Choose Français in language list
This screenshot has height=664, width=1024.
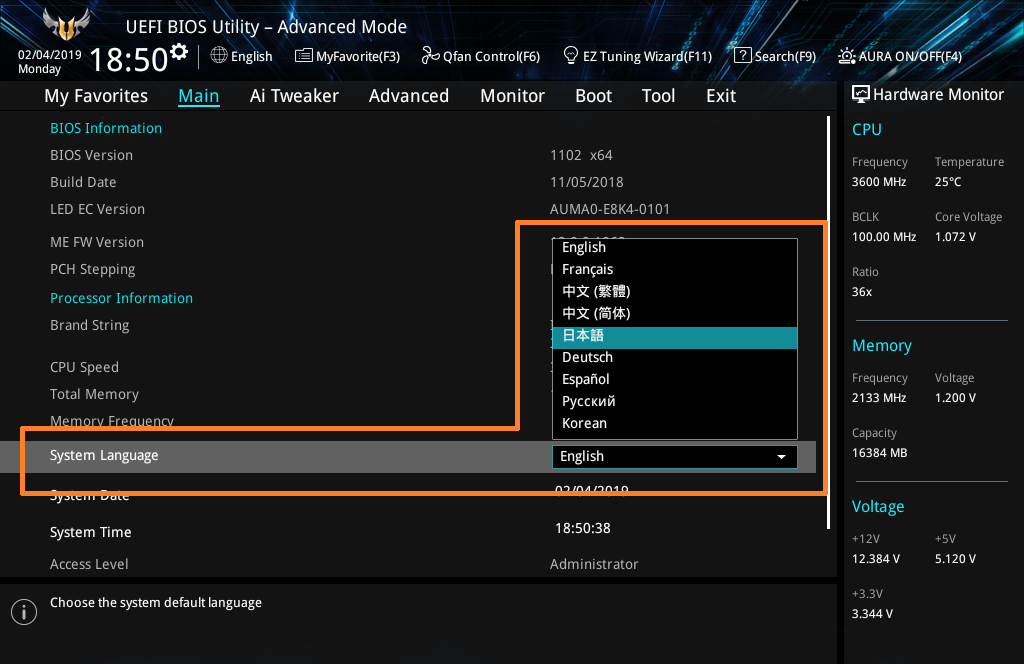pyautogui.click(x=675, y=269)
